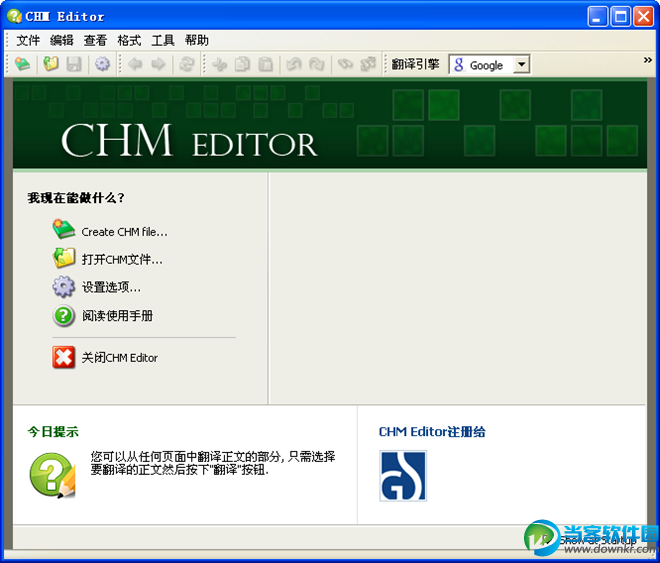This screenshot has width=660, height=563.
Task: Click the red X icon beside 关闭CHM Editor
Action: point(64,357)
